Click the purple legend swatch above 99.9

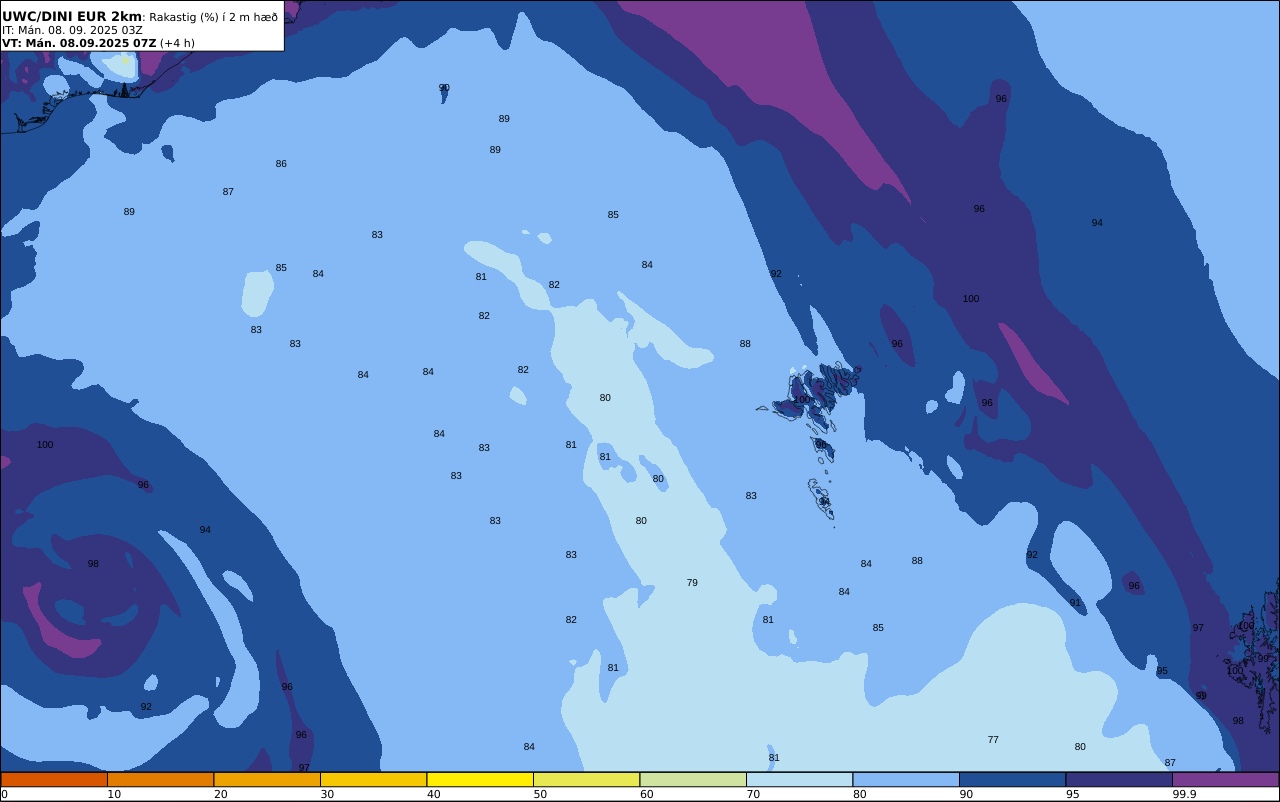(x=1226, y=779)
